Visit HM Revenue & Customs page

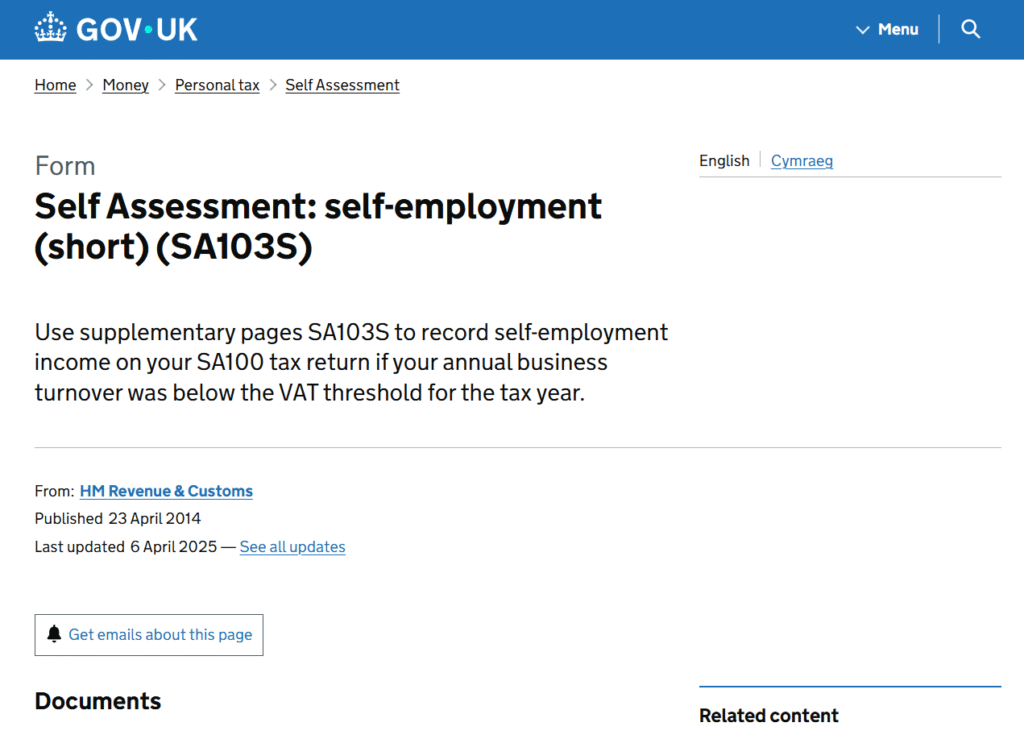166,491
